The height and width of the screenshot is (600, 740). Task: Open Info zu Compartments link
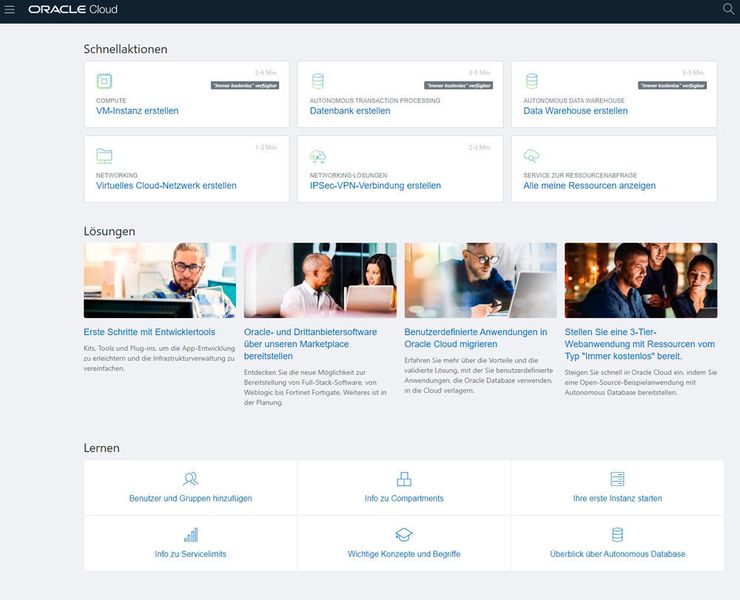click(404, 499)
